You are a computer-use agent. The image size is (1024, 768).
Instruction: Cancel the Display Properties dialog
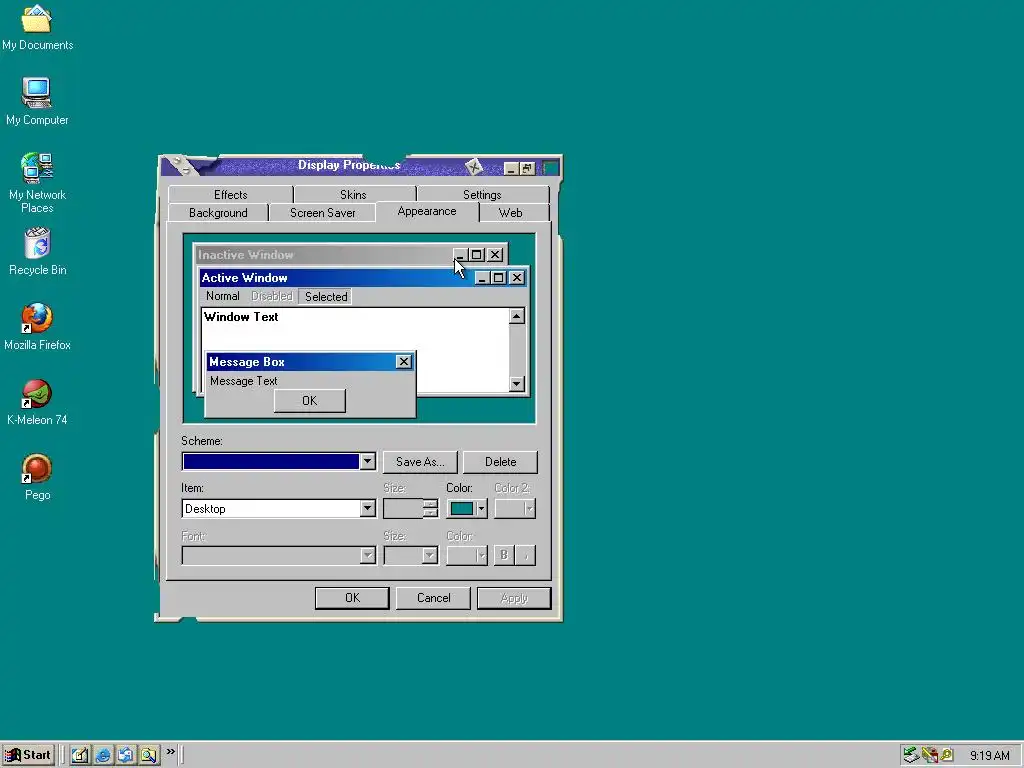point(433,598)
